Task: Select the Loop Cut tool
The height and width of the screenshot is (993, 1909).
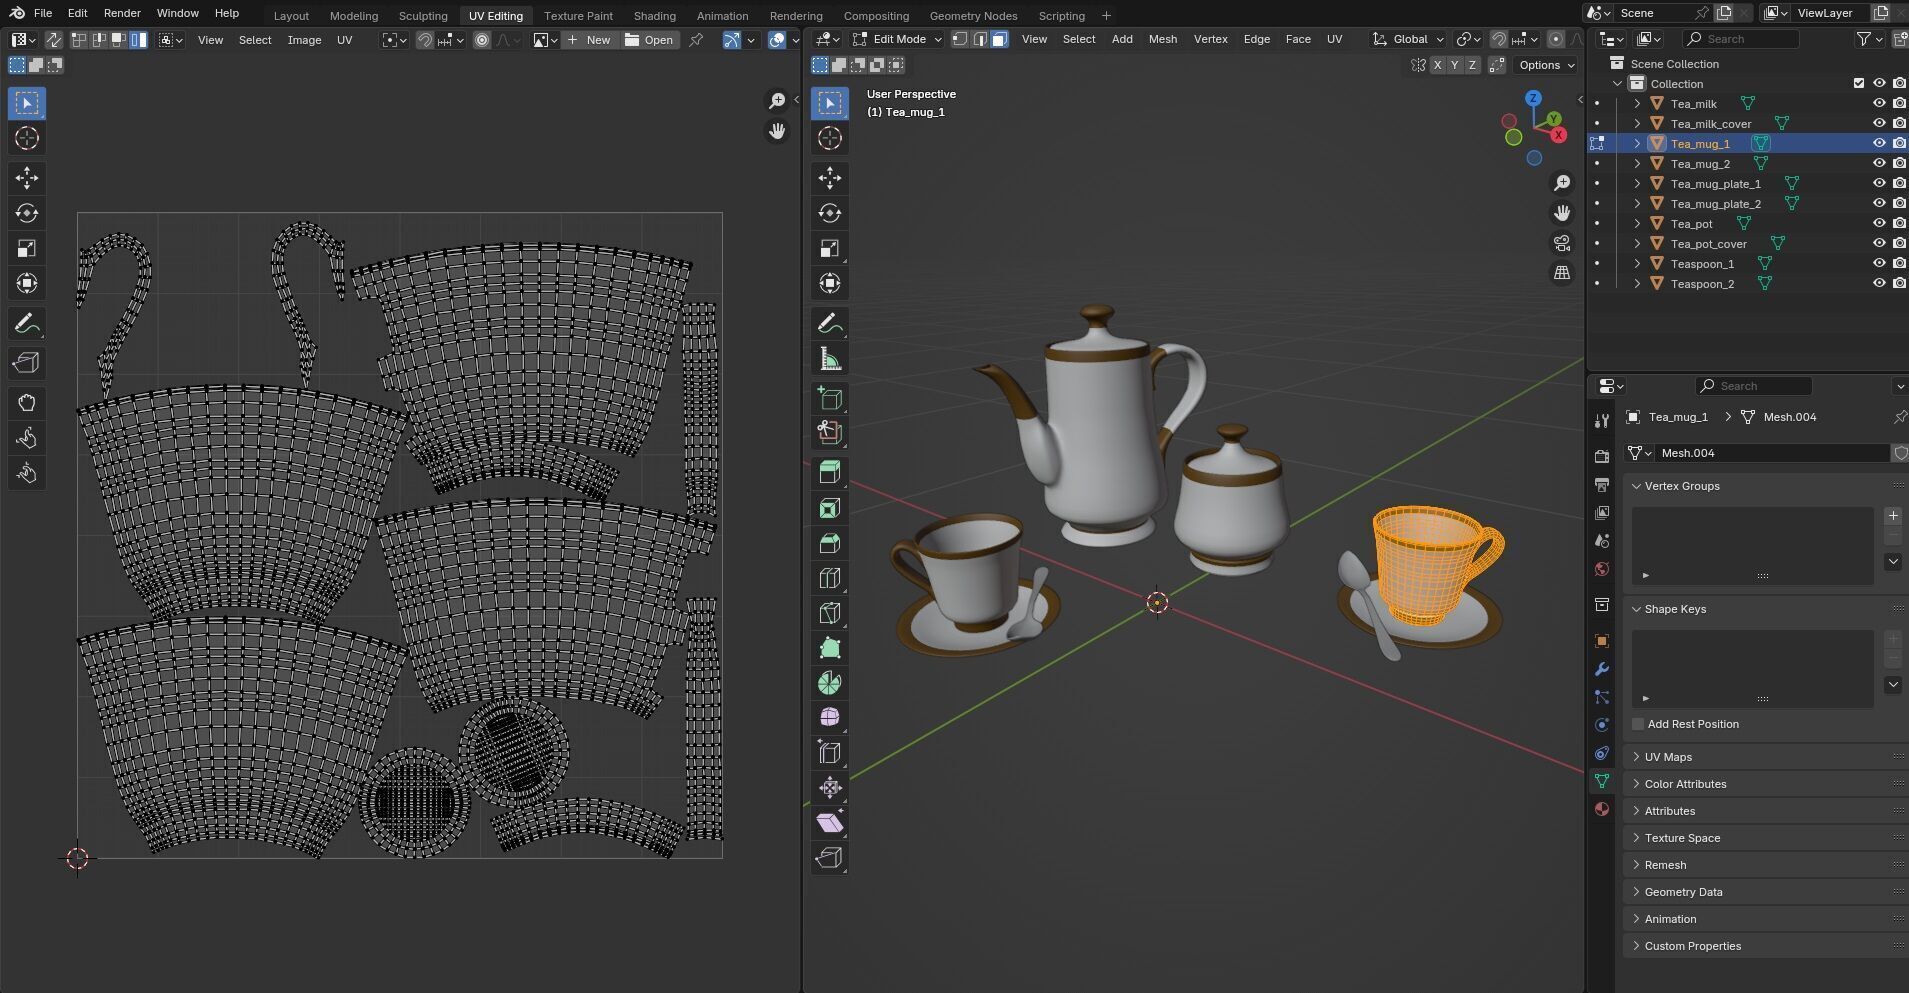Action: pos(830,578)
